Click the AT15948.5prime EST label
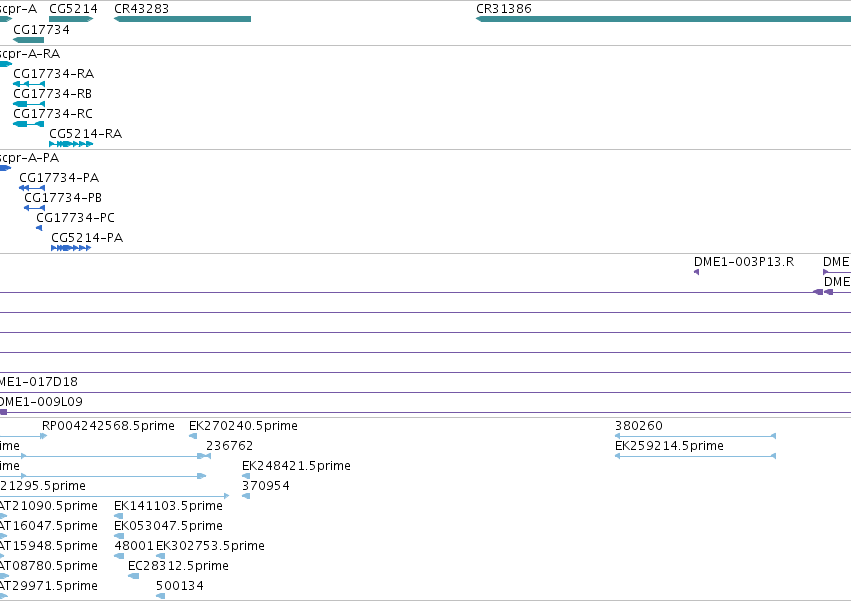The image size is (851, 601). pyautogui.click(x=49, y=546)
